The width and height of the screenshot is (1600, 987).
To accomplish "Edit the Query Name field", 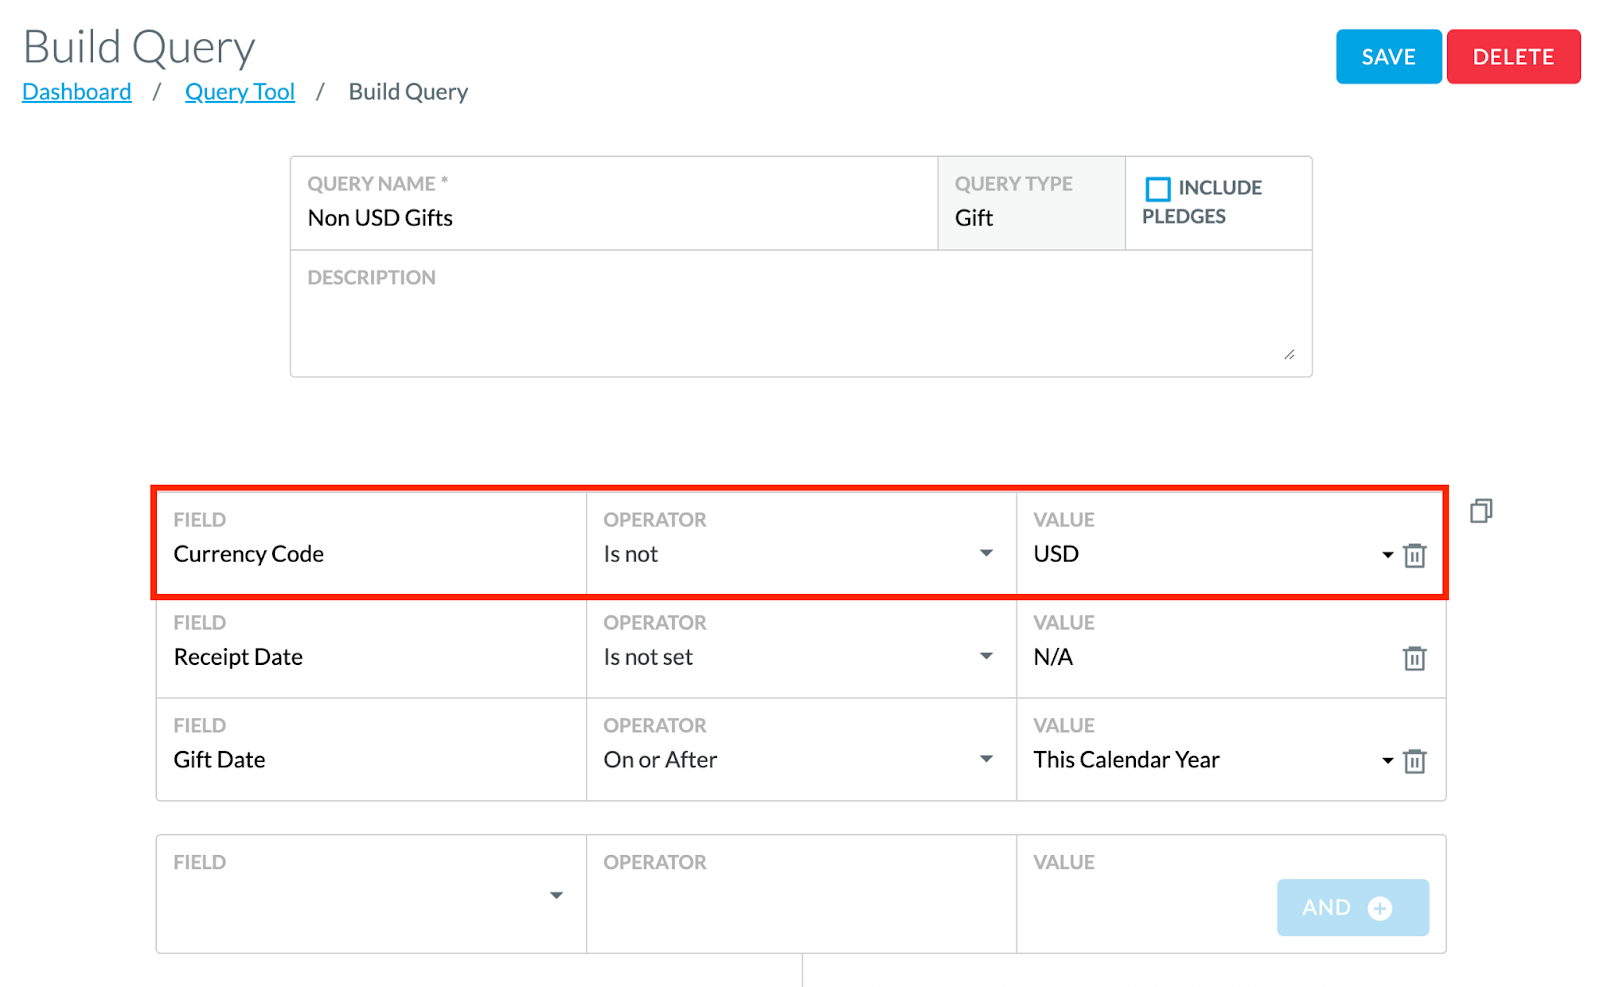I will coord(614,203).
